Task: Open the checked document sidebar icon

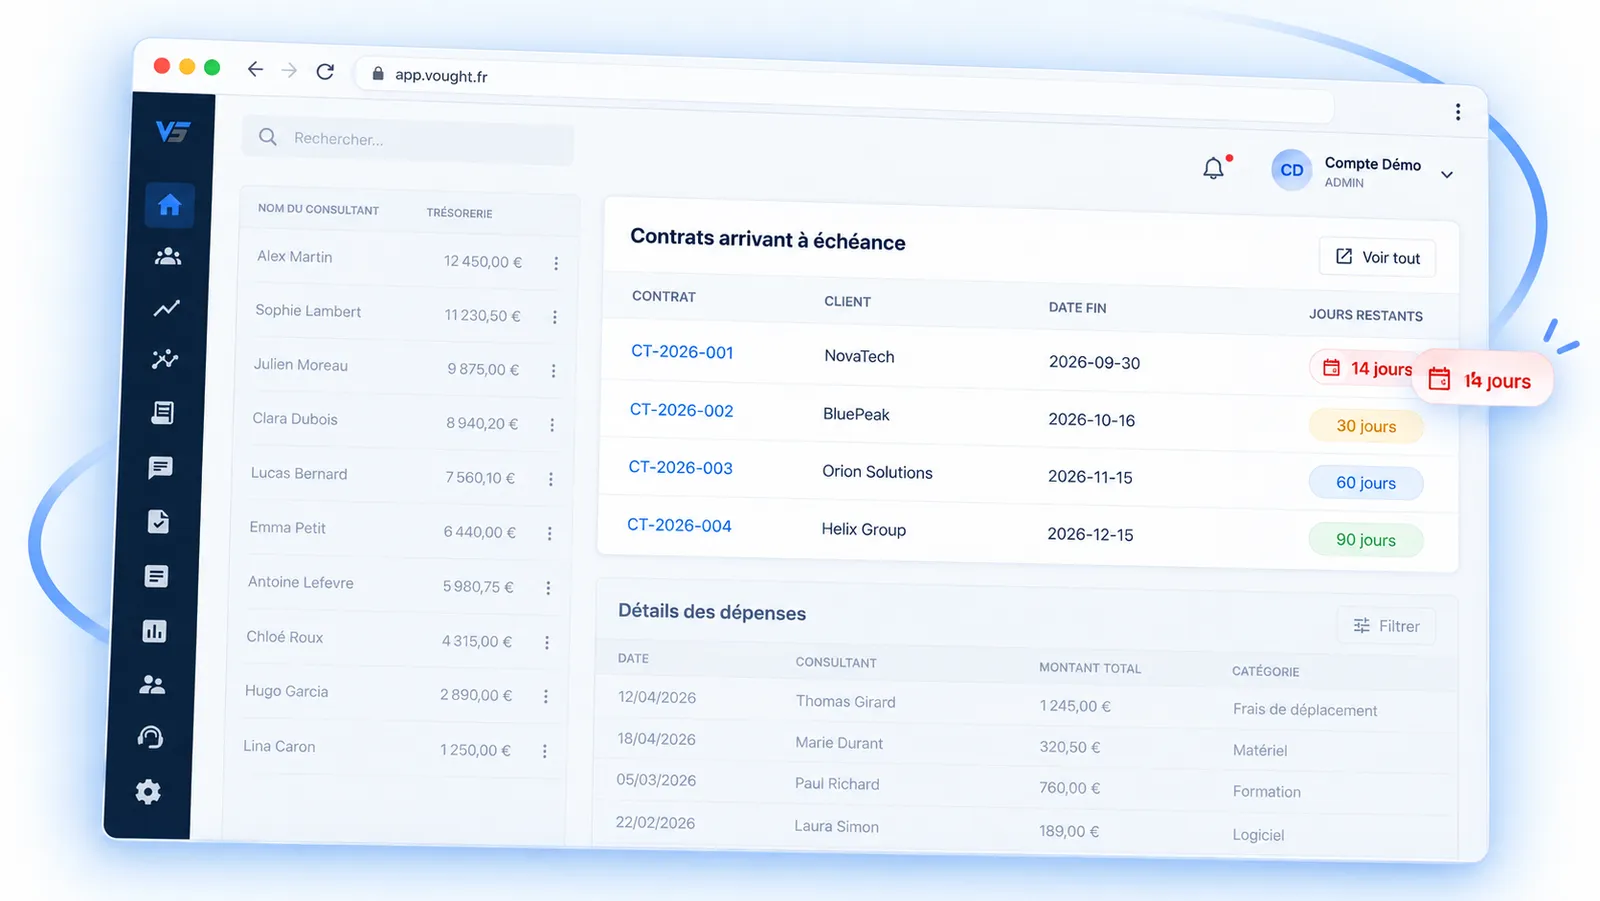Action: coord(158,521)
